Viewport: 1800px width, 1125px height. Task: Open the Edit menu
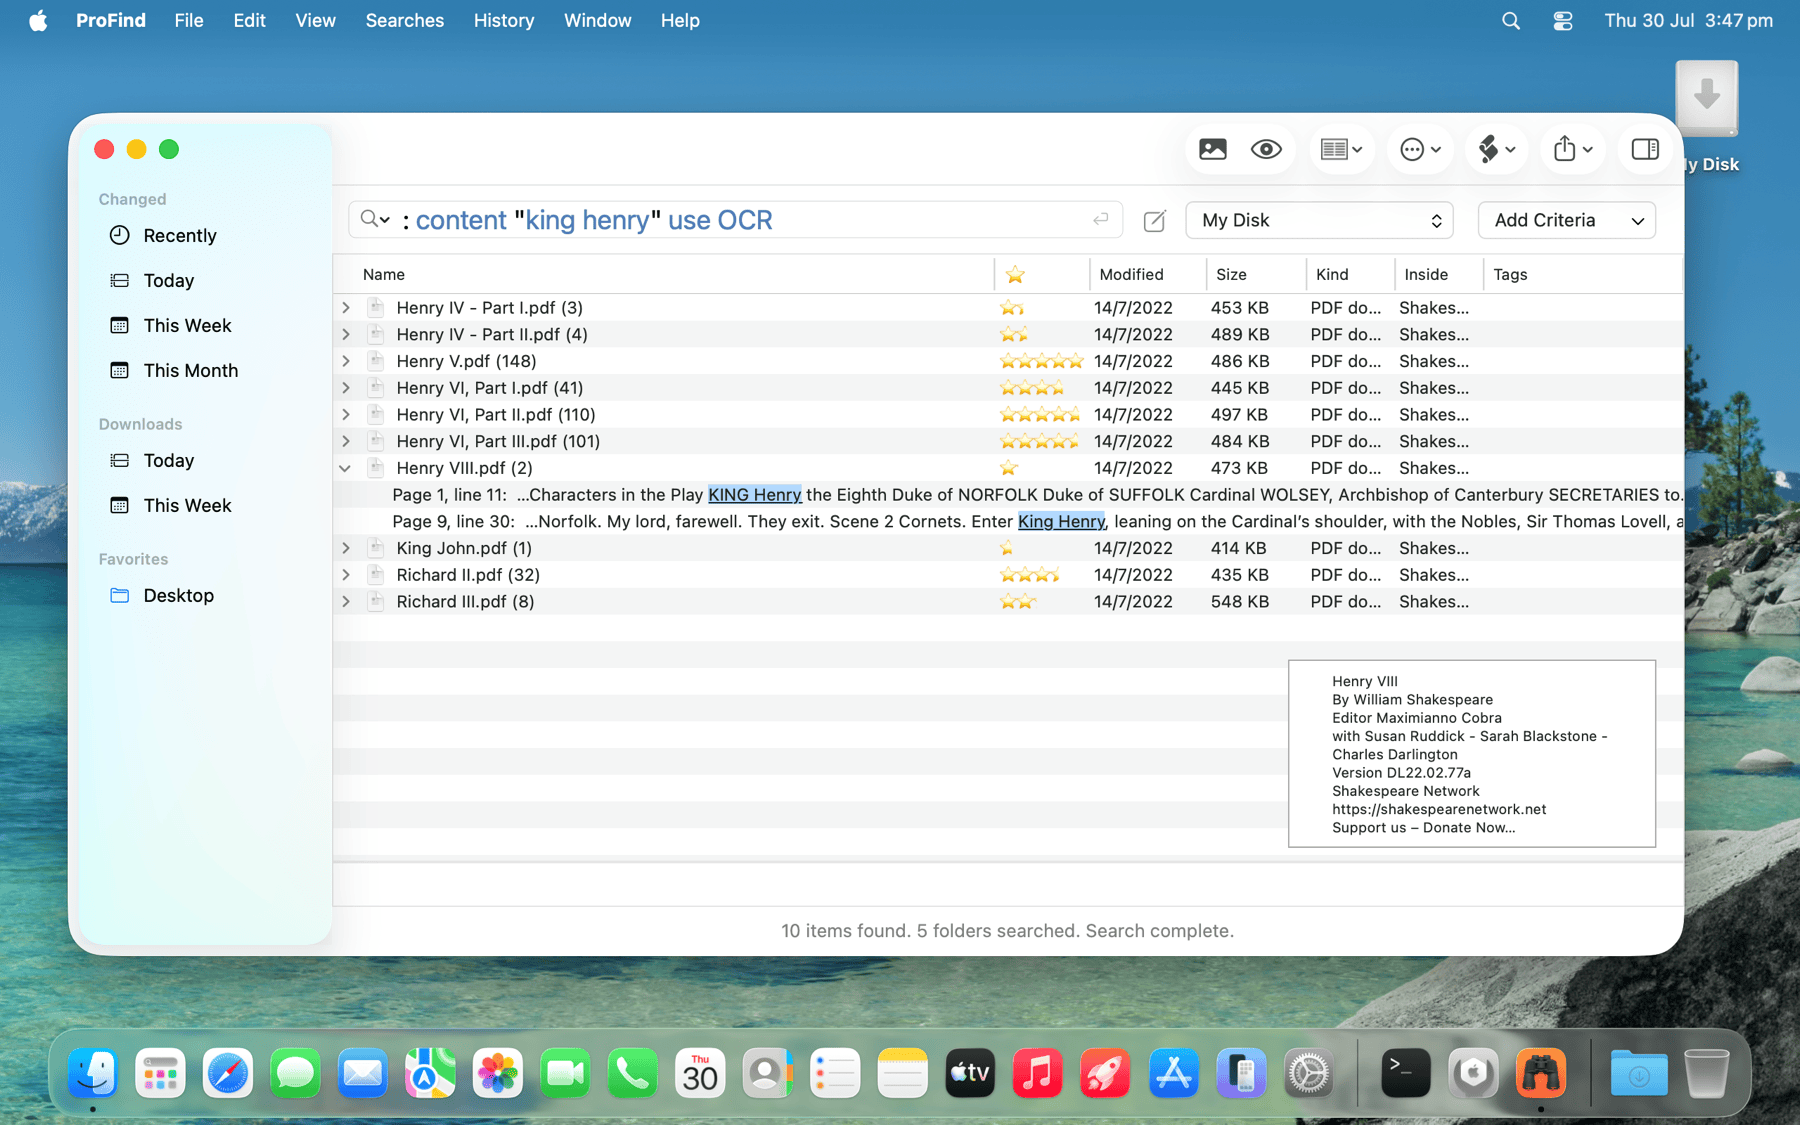[x=249, y=20]
